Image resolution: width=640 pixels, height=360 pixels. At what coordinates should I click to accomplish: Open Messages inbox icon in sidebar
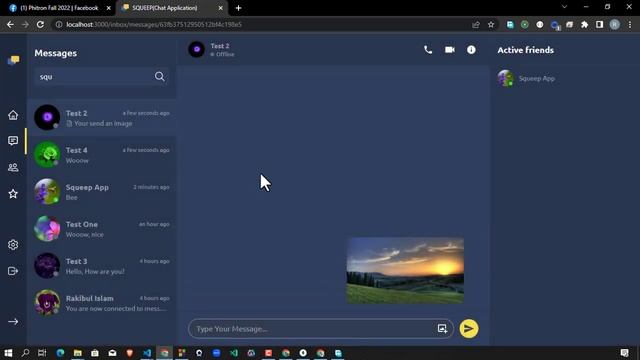coord(13,141)
